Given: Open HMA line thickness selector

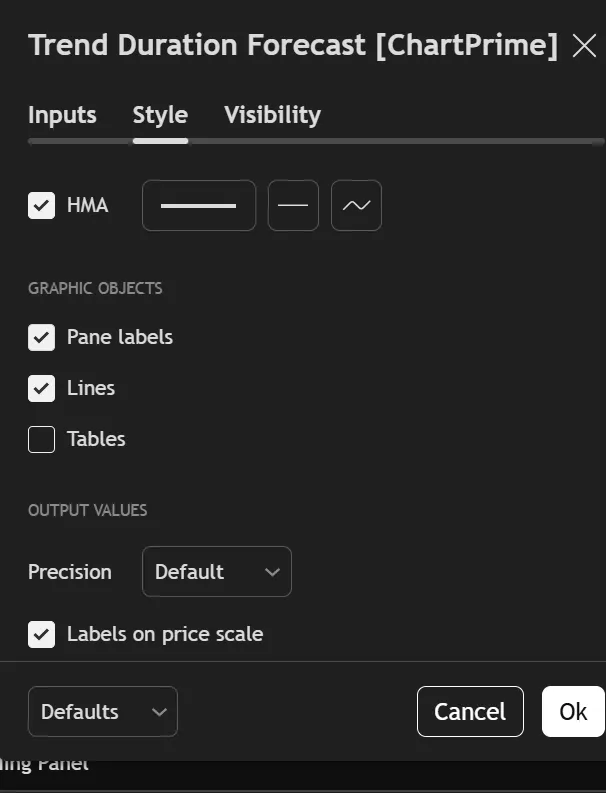Looking at the screenshot, I should [293, 206].
